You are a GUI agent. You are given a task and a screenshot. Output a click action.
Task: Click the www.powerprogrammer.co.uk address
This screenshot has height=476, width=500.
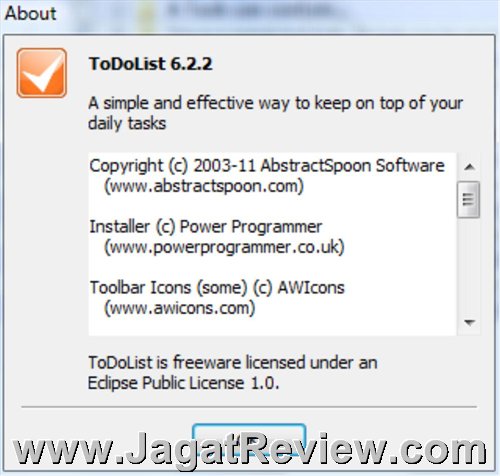pyautogui.click(x=224, y=247)
